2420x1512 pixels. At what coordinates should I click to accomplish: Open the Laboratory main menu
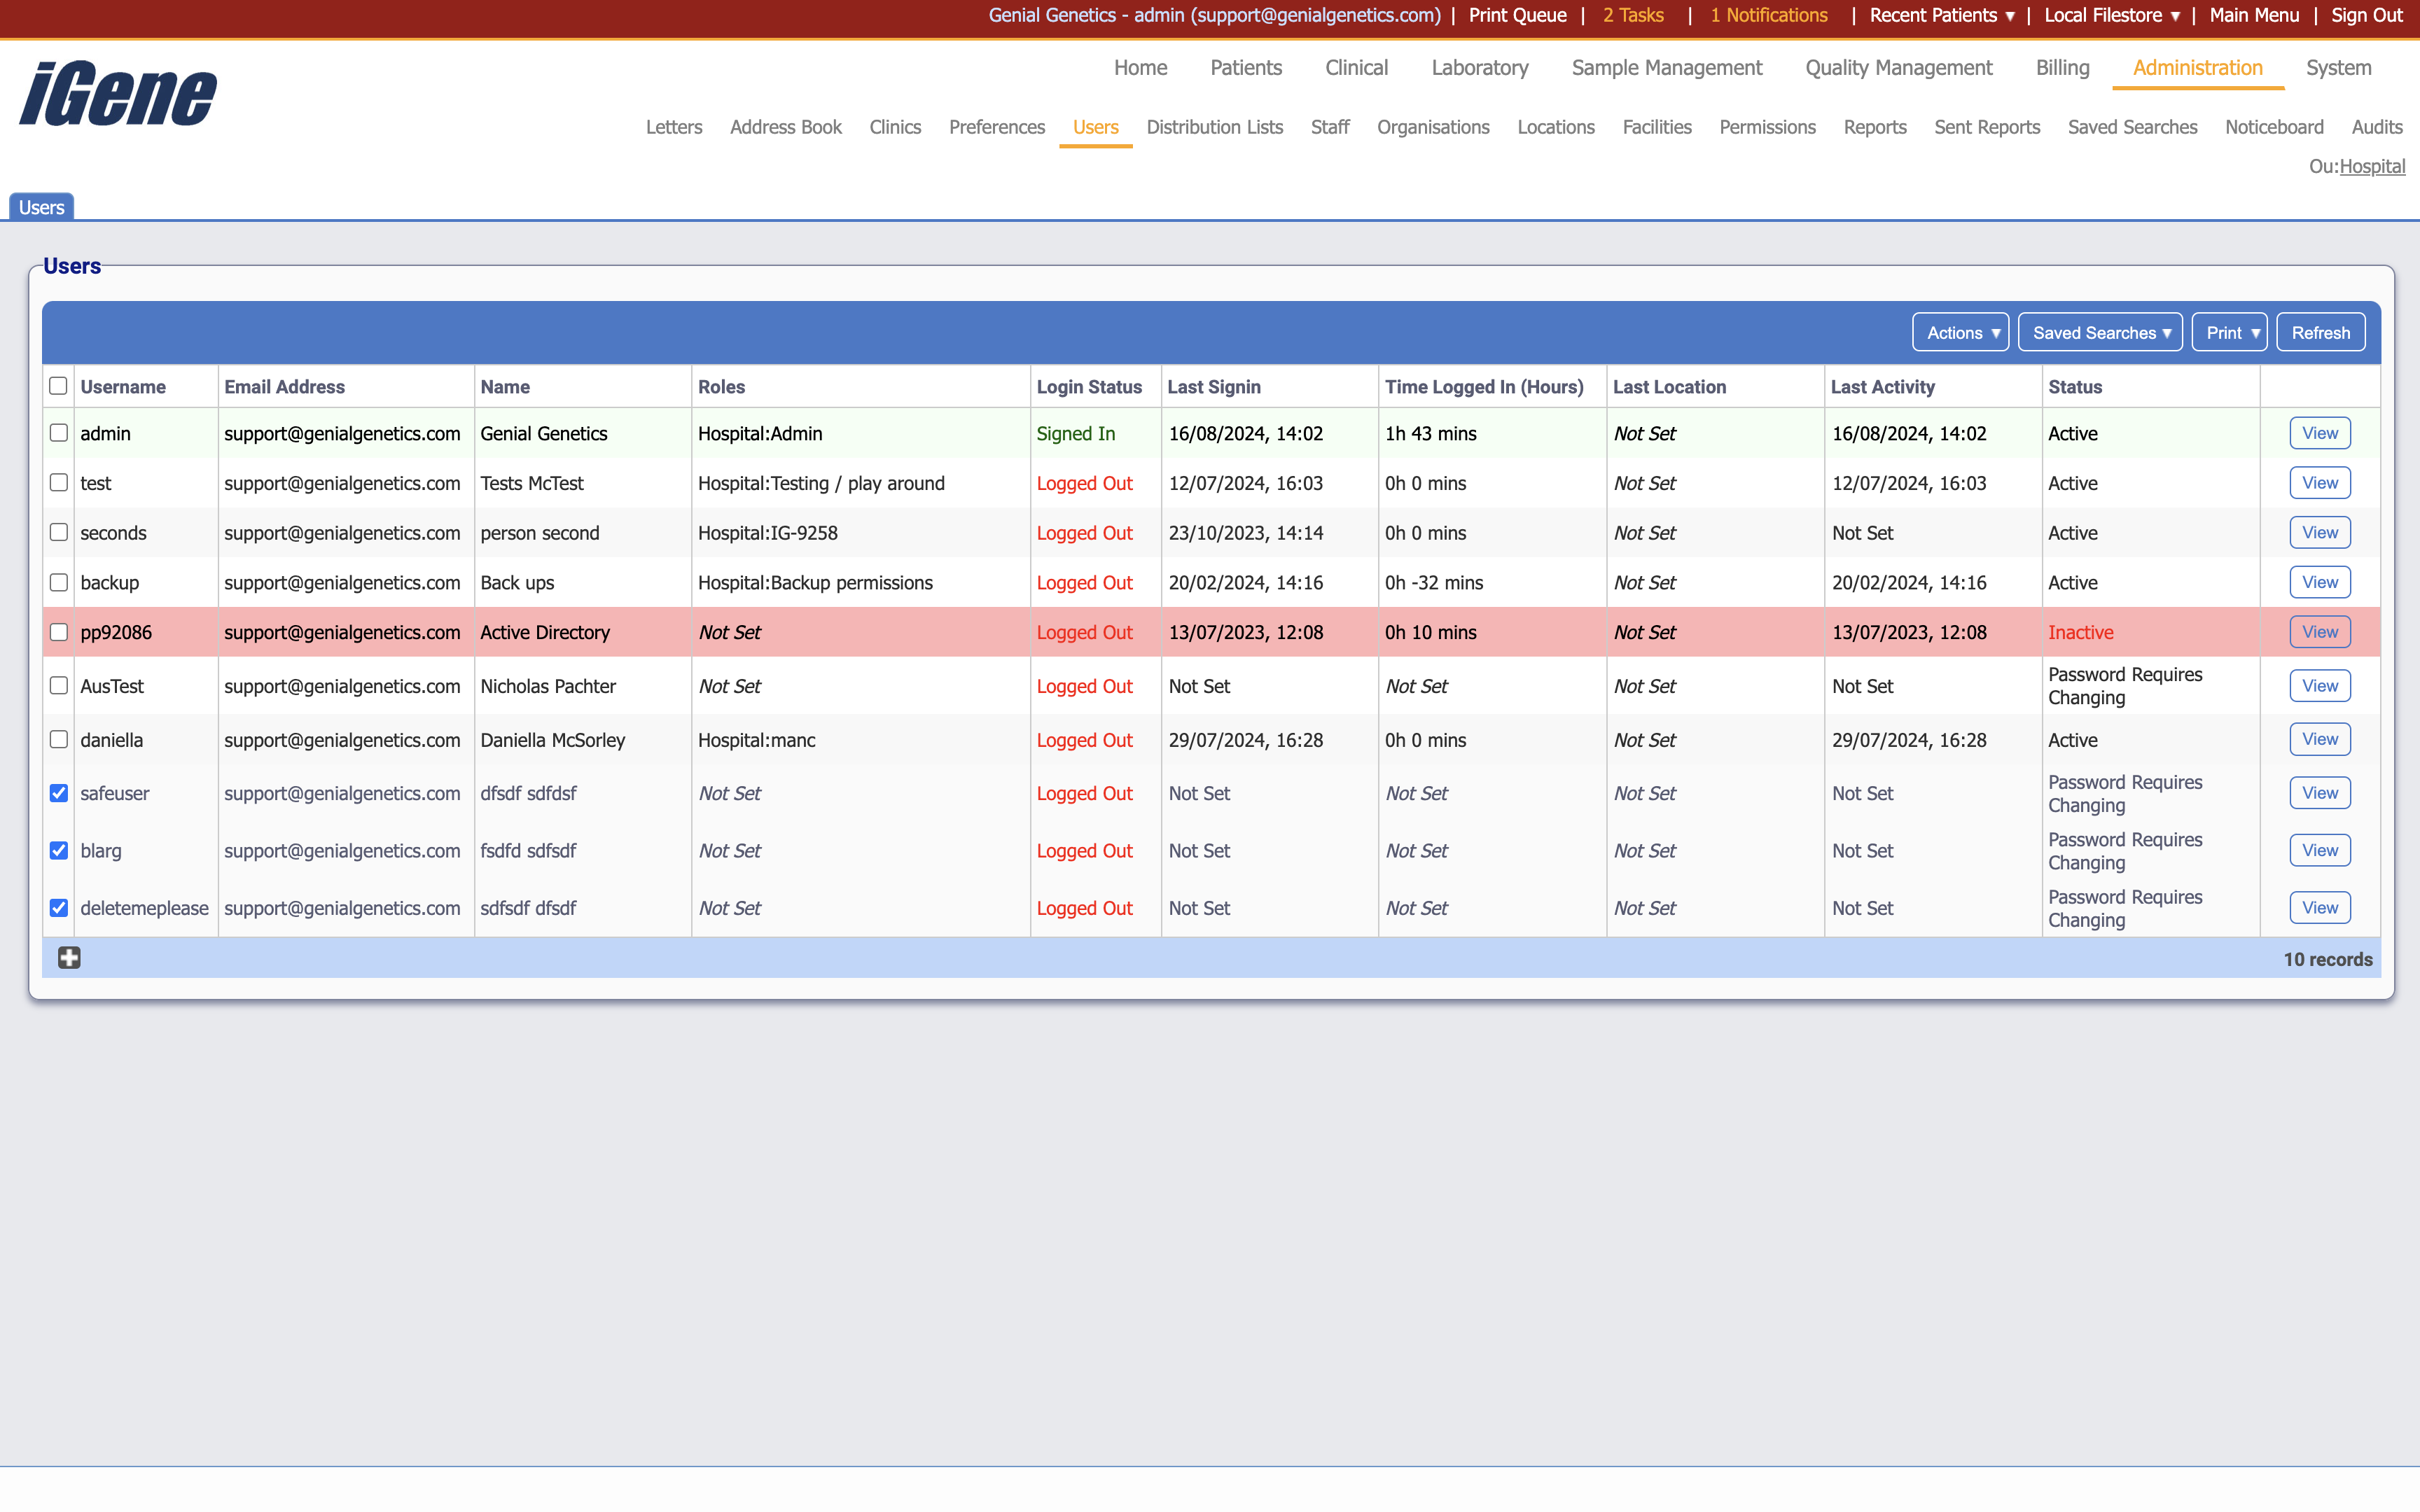coord(1479,68)
